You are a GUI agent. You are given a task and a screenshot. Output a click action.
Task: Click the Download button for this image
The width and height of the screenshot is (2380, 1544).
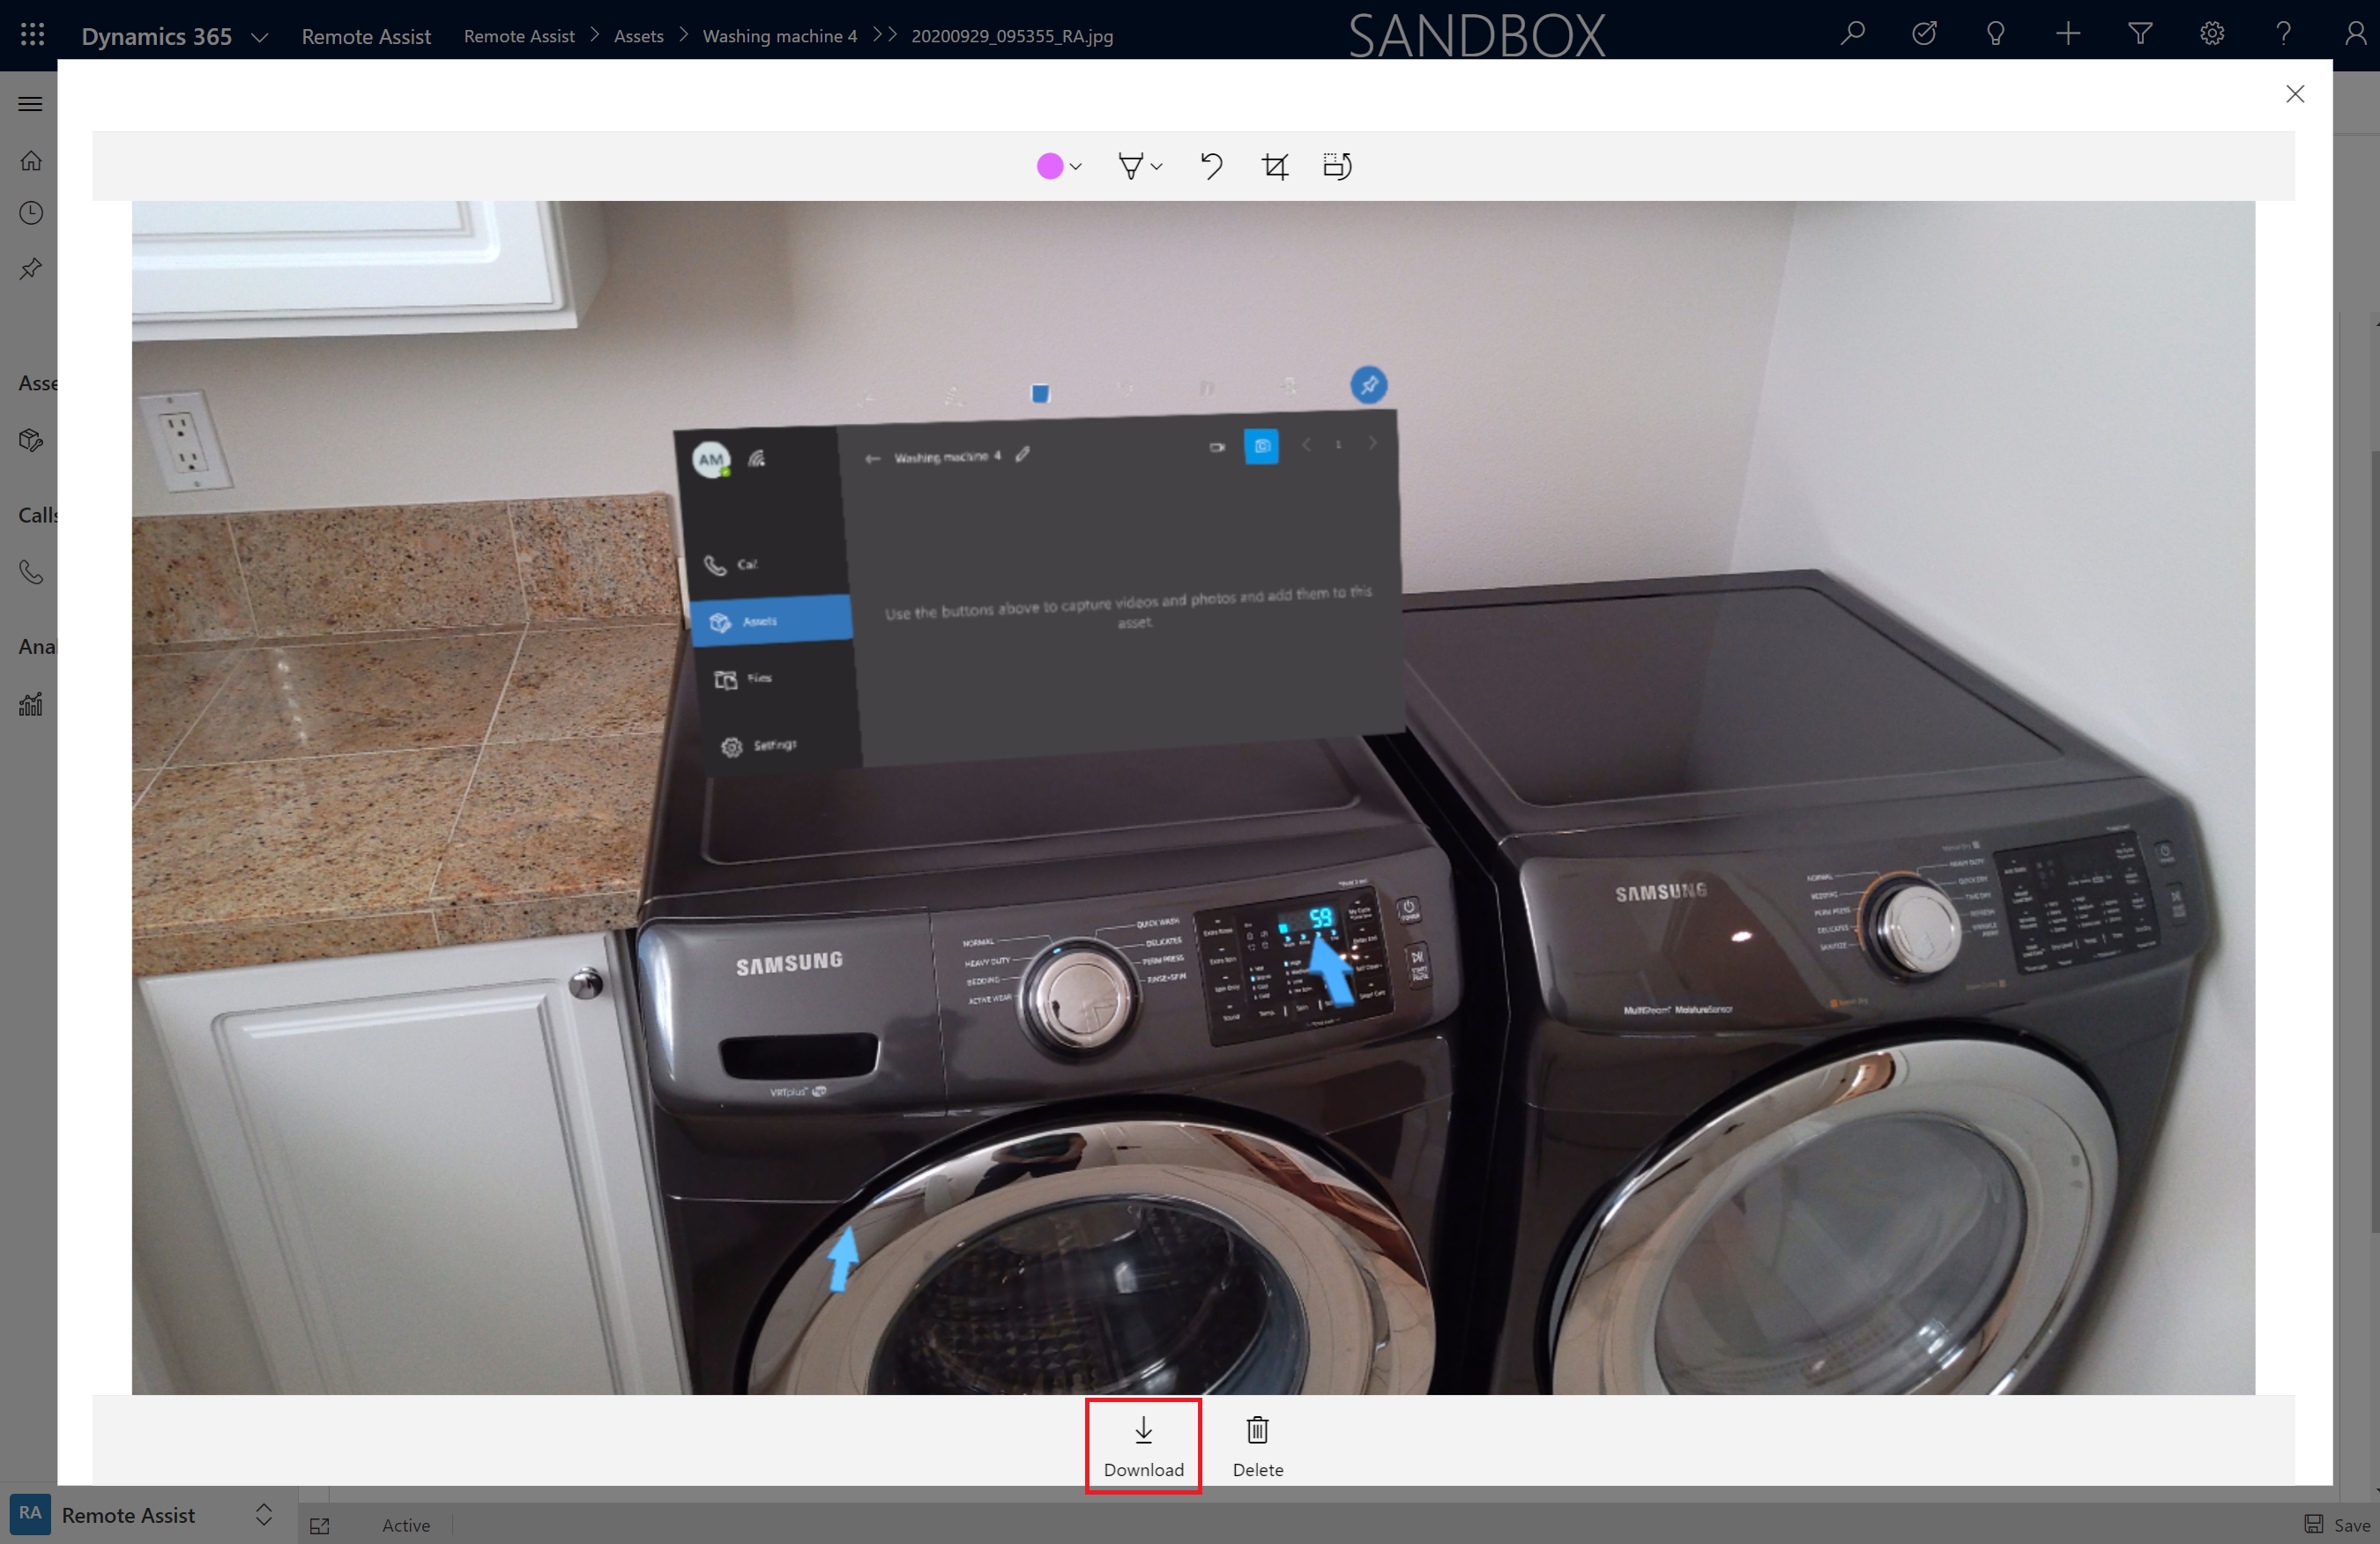[x=1145, y=1445]
